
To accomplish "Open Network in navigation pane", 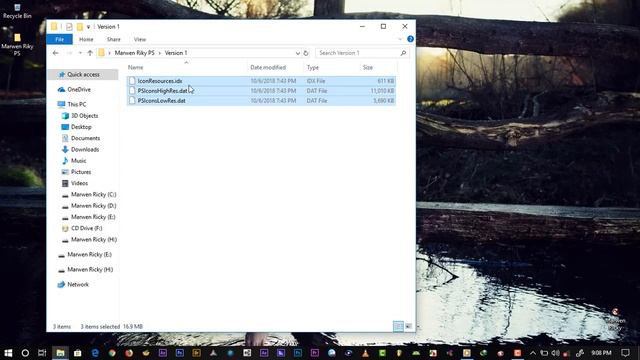I will pyautogui.click(x=78, y=284).
